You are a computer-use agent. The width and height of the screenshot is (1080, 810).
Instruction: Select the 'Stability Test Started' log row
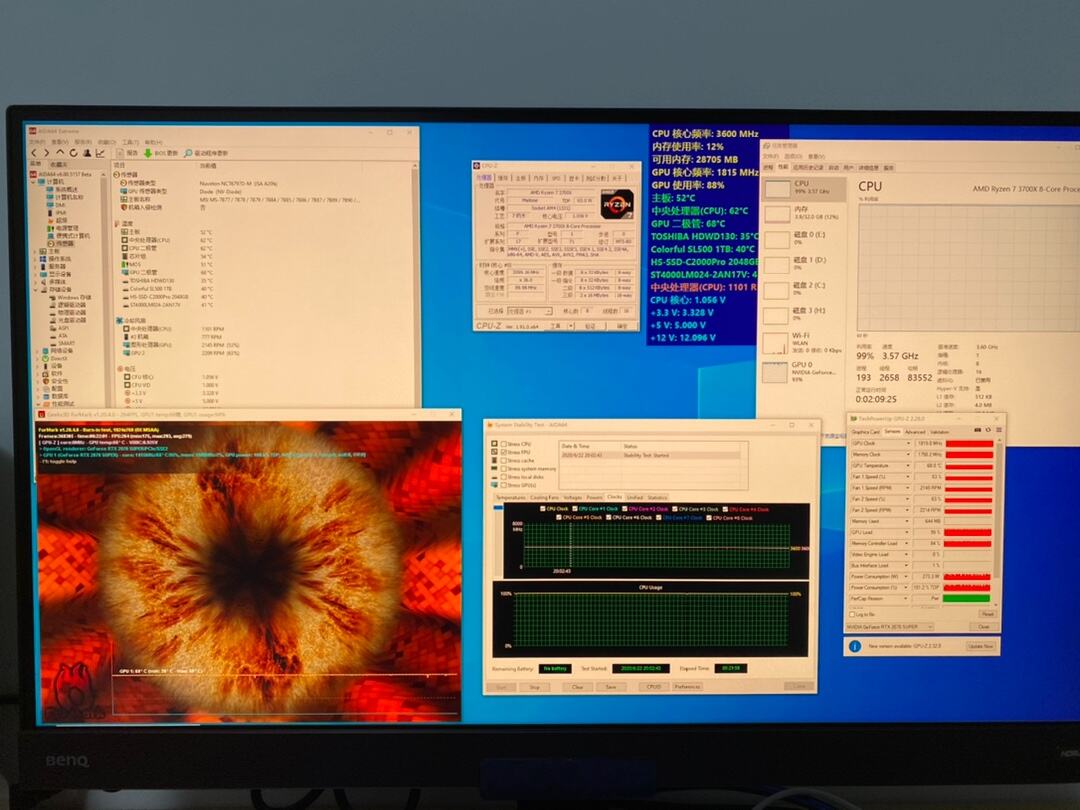coord(651,455)
